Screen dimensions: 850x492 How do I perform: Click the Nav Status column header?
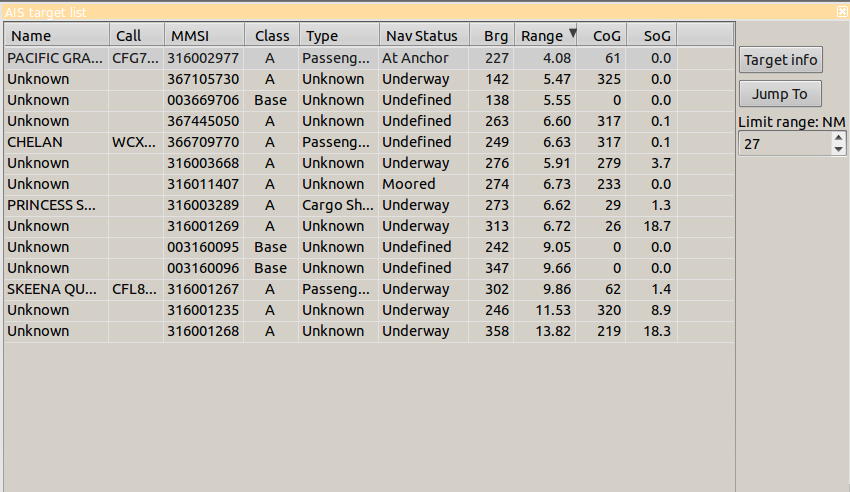click(423, 36)
